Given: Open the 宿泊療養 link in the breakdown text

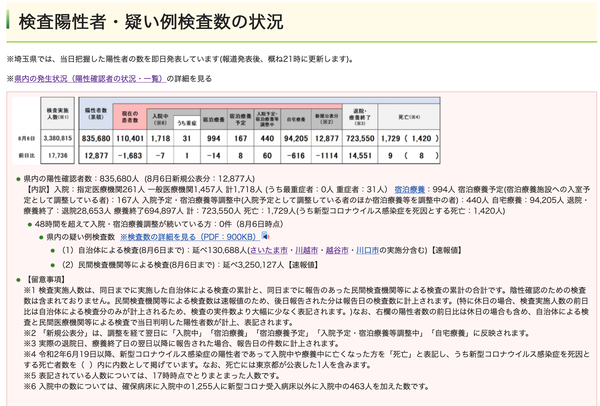Looking at the screenshot, I should [x=409, y=189].
